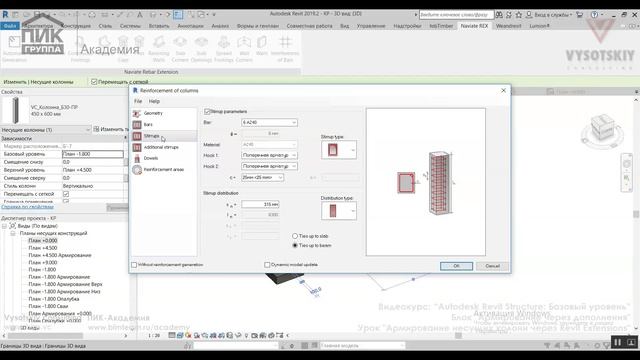Viewport: 640px width, 360px height.
Task: Select План +4.500 Армирование in project browser
Action: (x=60, y=256)
